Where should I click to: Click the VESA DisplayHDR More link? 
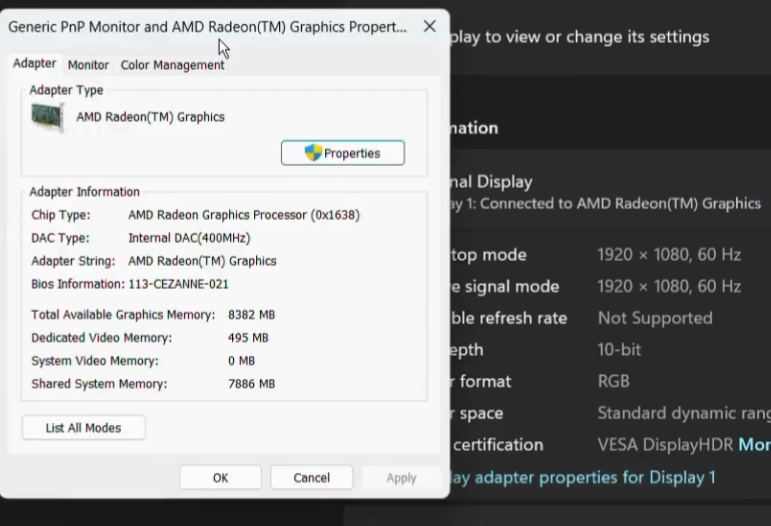point(755,444)
